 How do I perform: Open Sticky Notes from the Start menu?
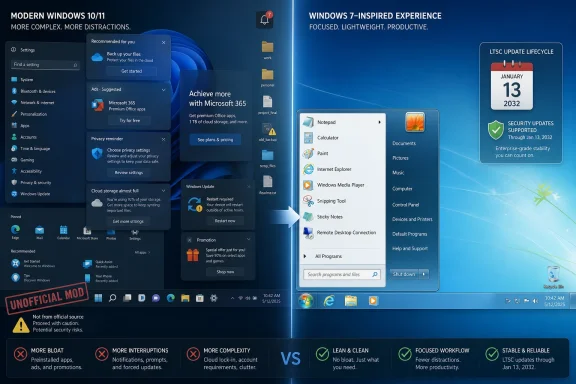[323, 217]
